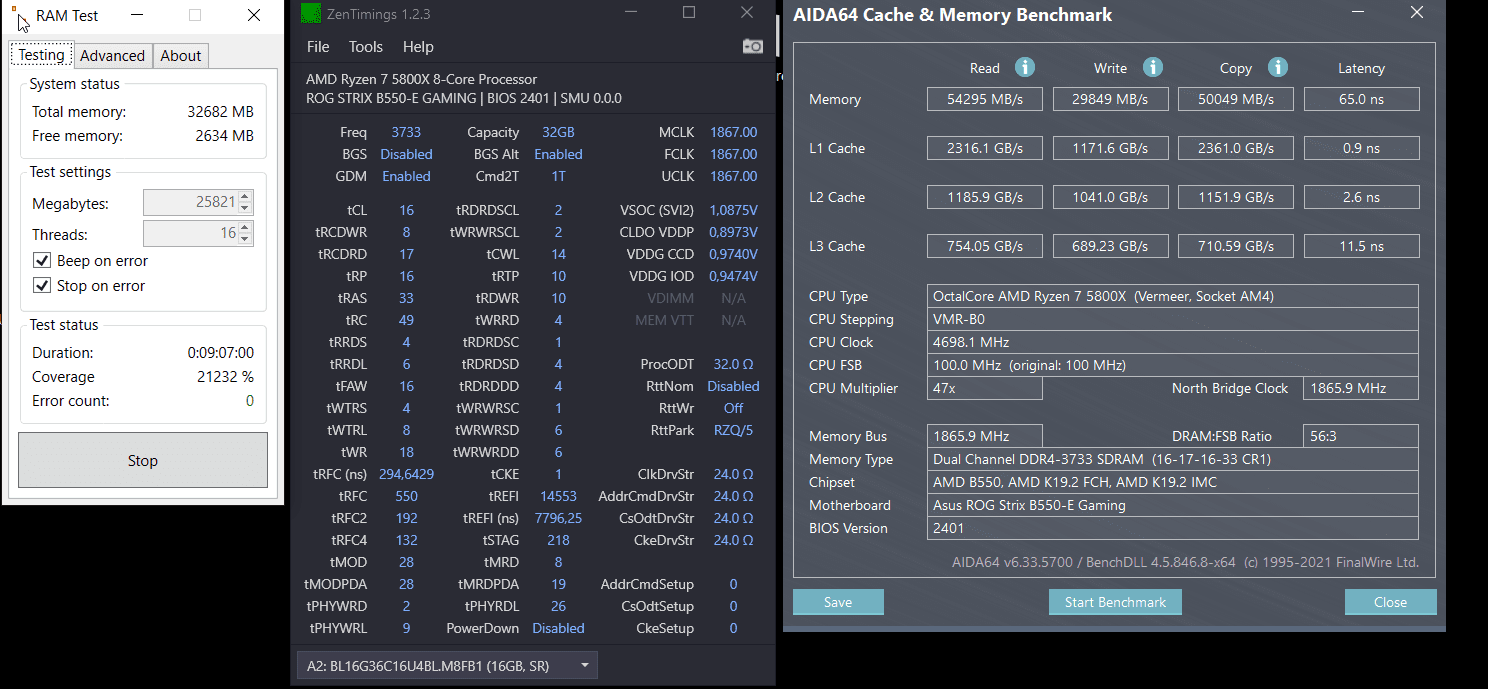The image size is (1488, 689).
Task: Maximize the ZenTimings window
Action: pos(689,13)
